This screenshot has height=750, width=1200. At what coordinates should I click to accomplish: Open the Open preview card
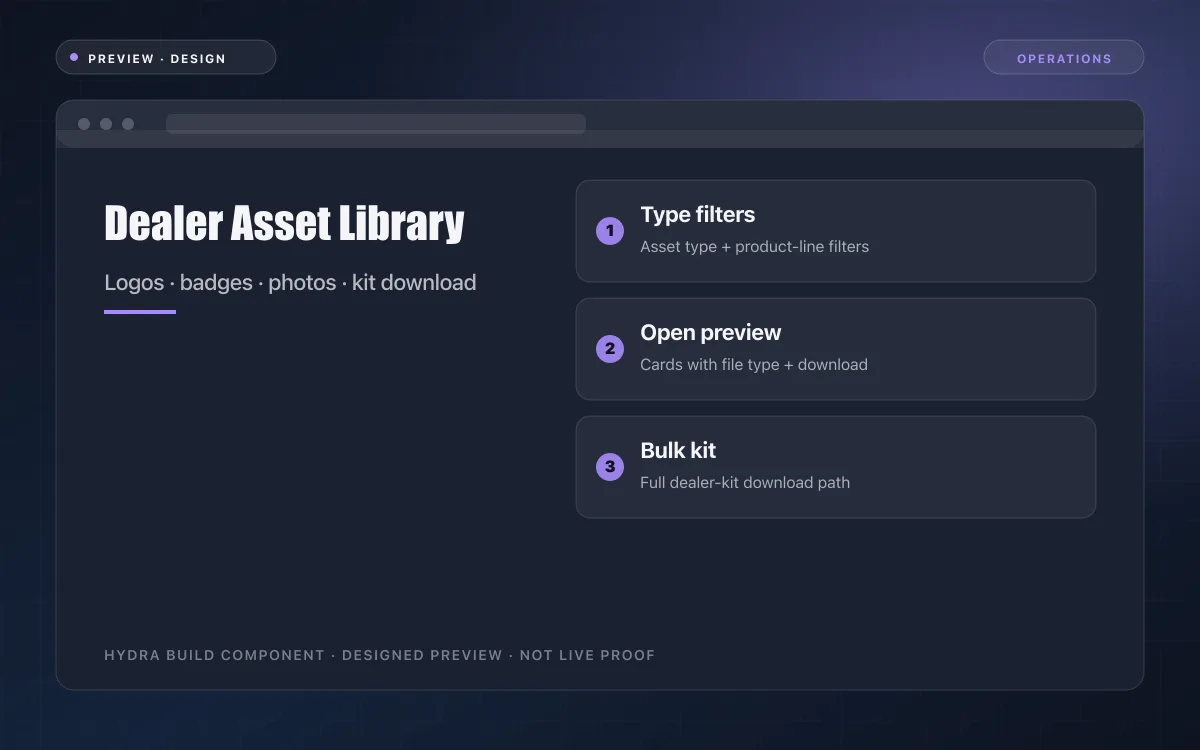836,349
